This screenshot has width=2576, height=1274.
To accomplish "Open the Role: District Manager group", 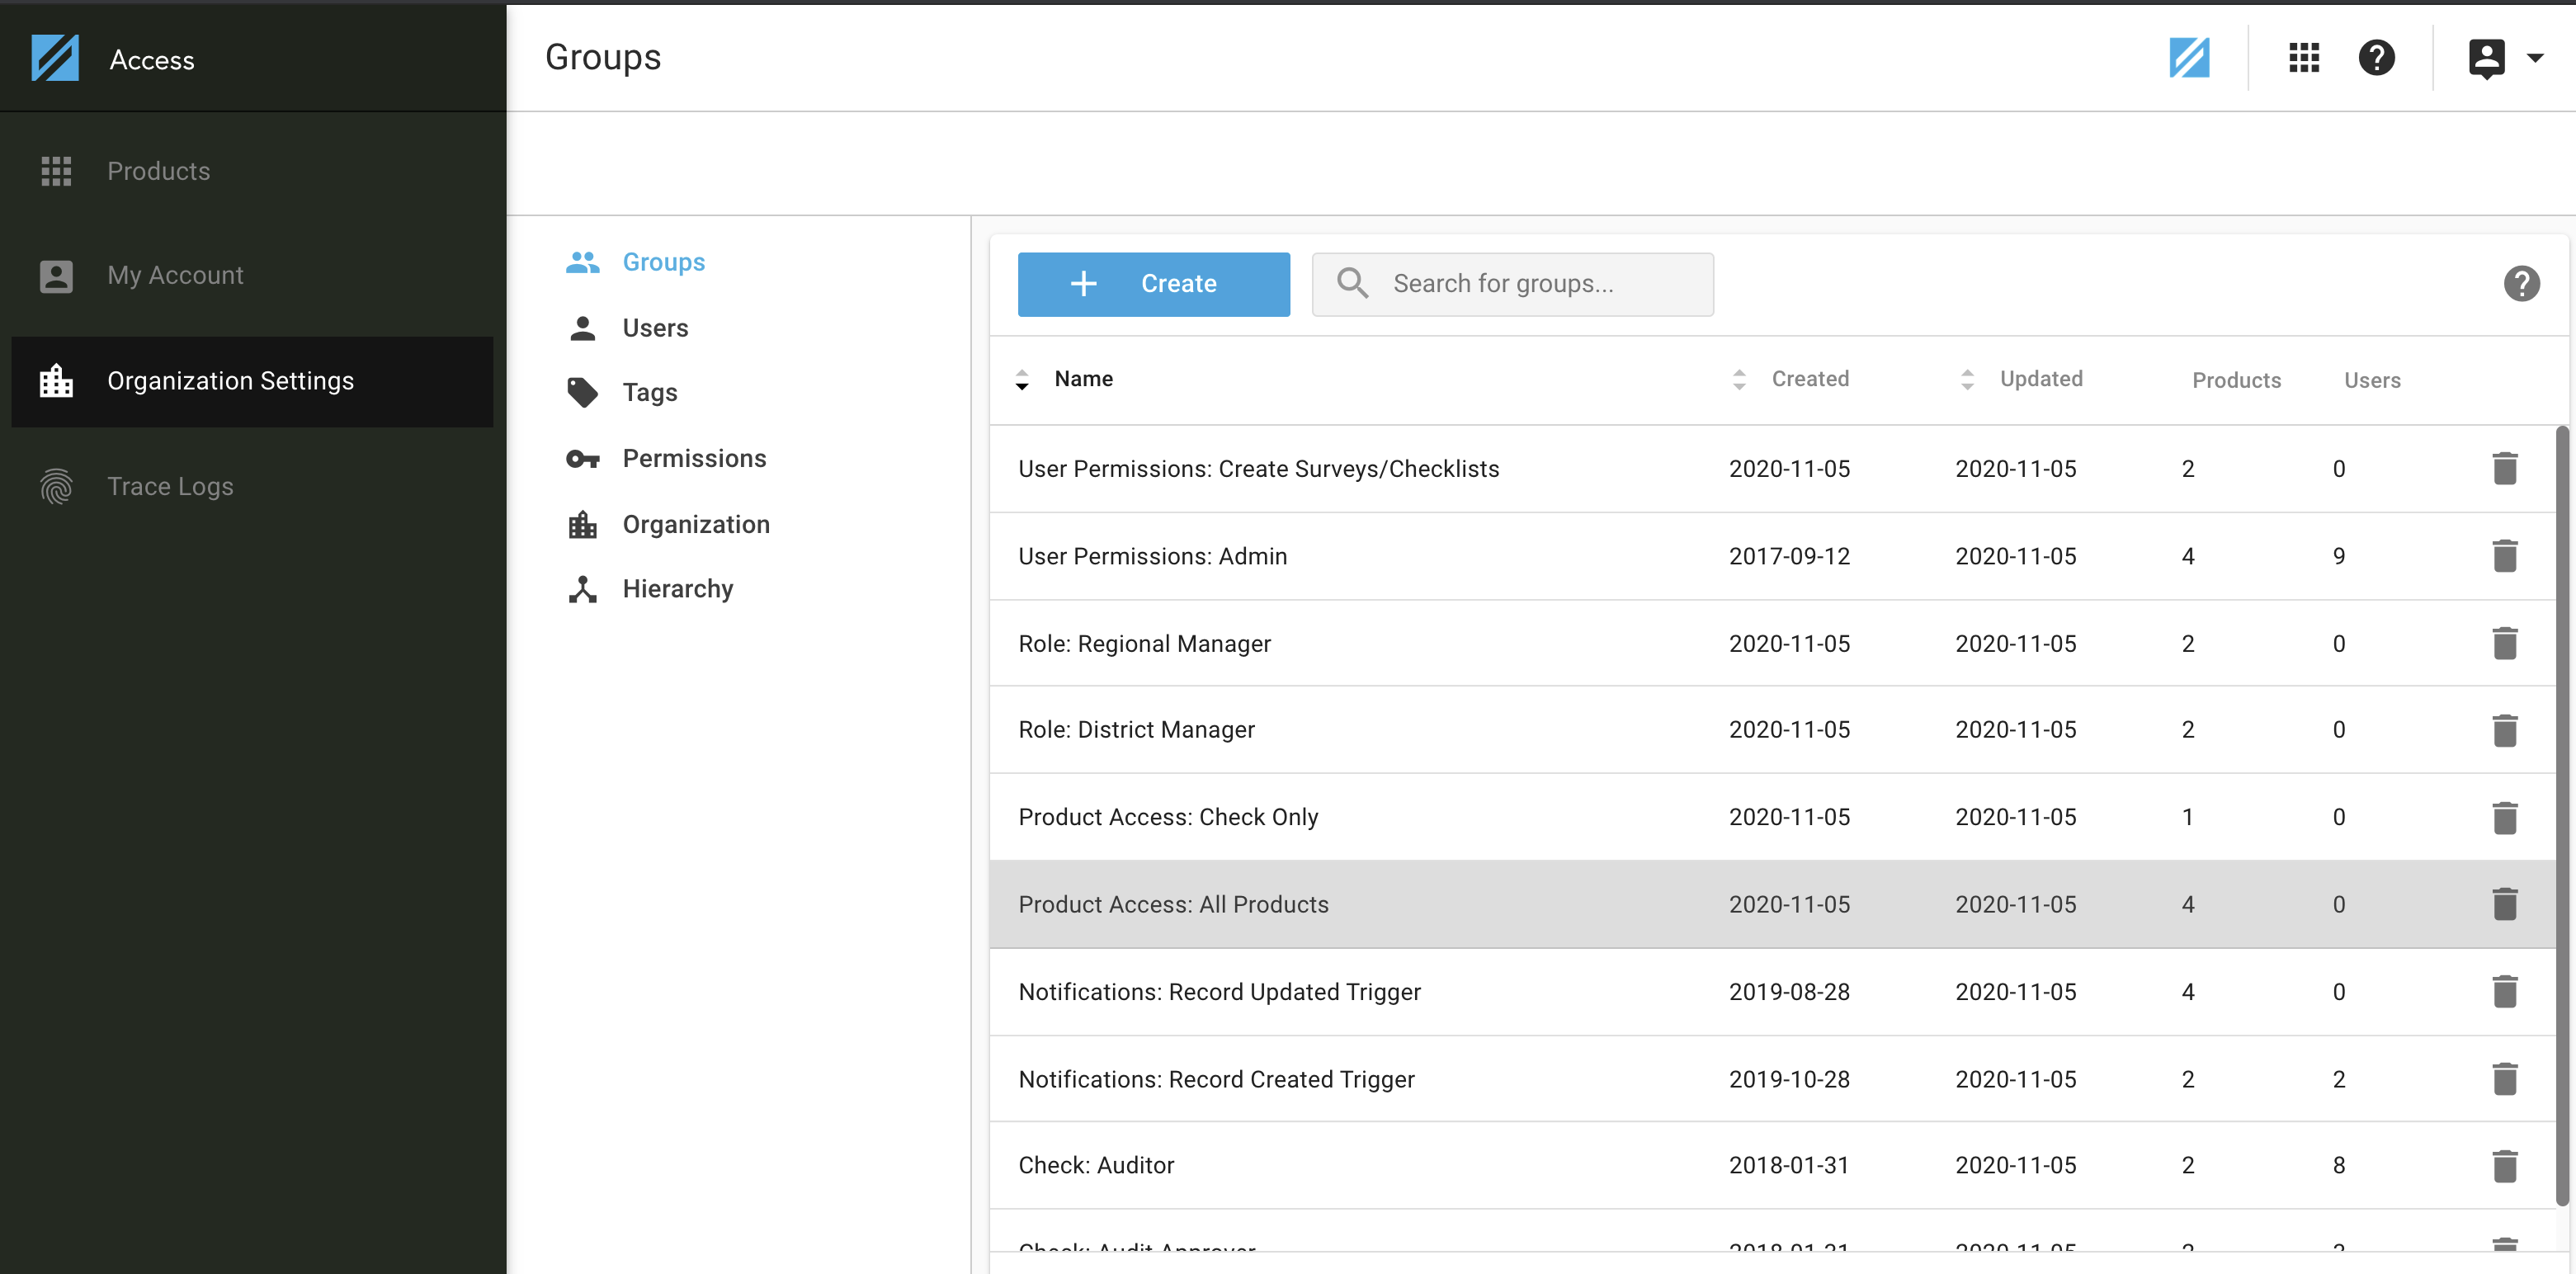I will coord(1772,730).
